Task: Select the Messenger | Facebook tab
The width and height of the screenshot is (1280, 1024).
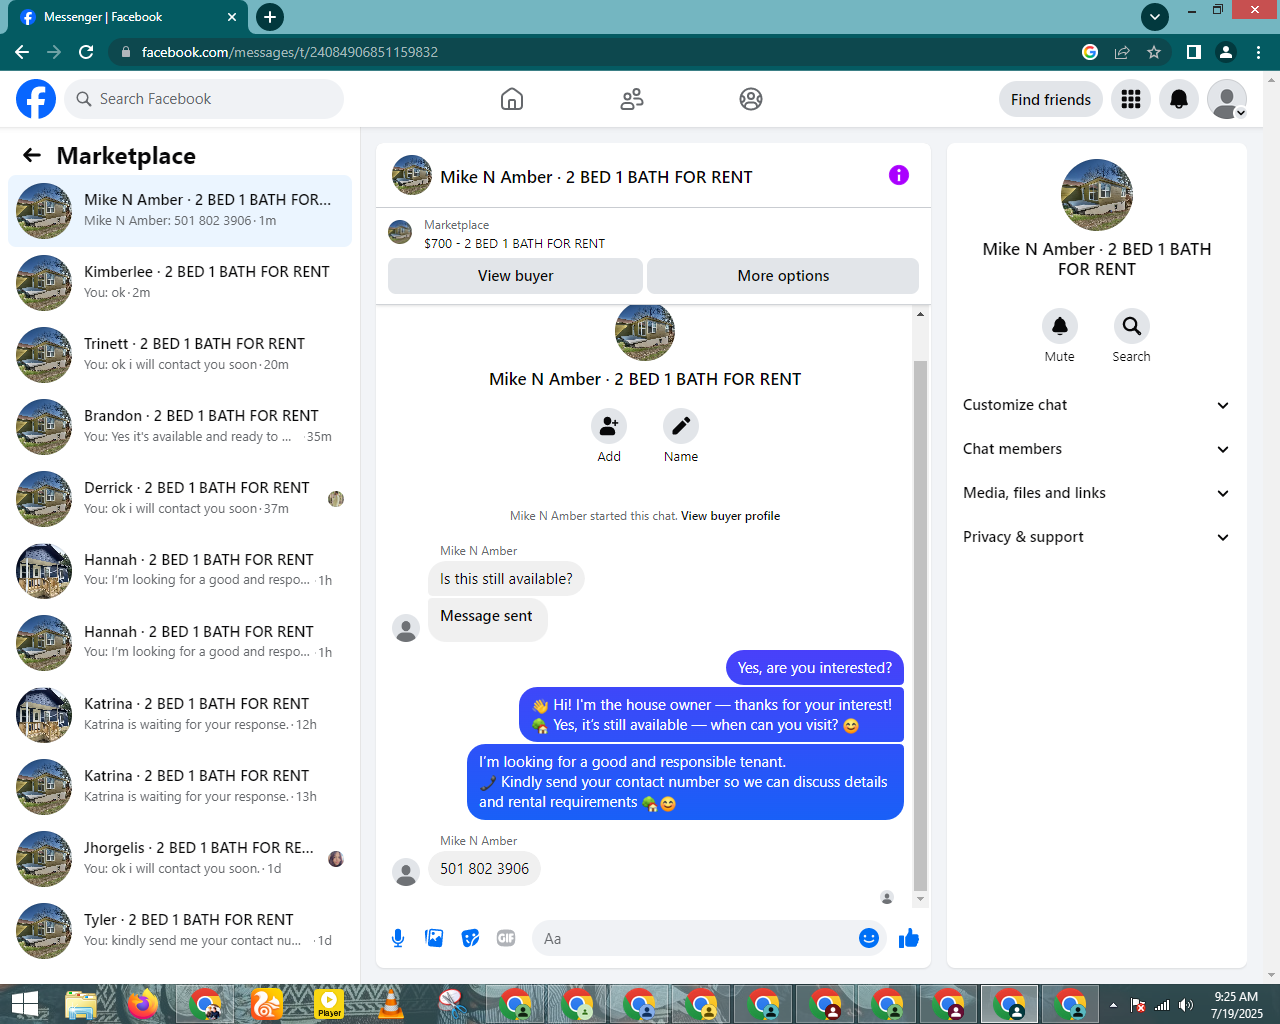Action: pos(128,17)
